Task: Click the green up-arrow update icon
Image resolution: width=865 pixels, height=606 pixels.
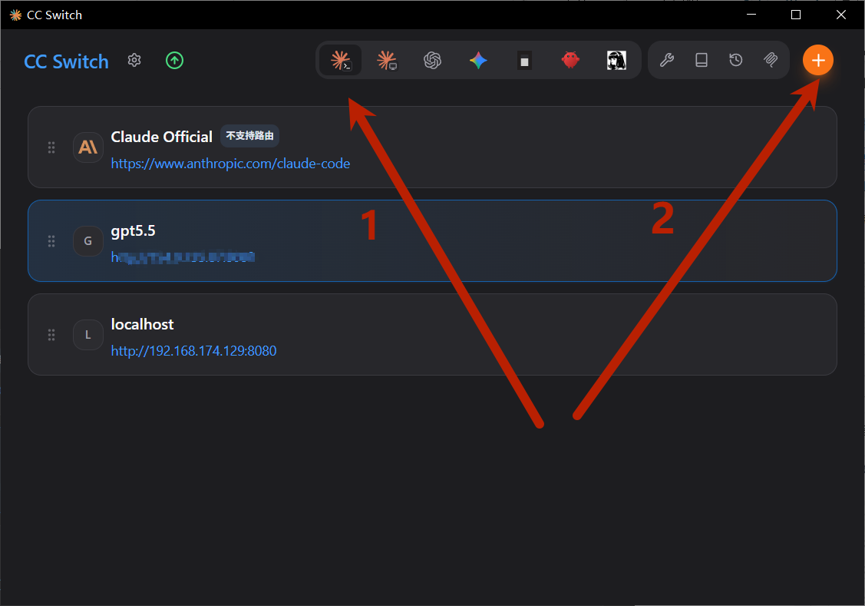Action: point(174,60)
